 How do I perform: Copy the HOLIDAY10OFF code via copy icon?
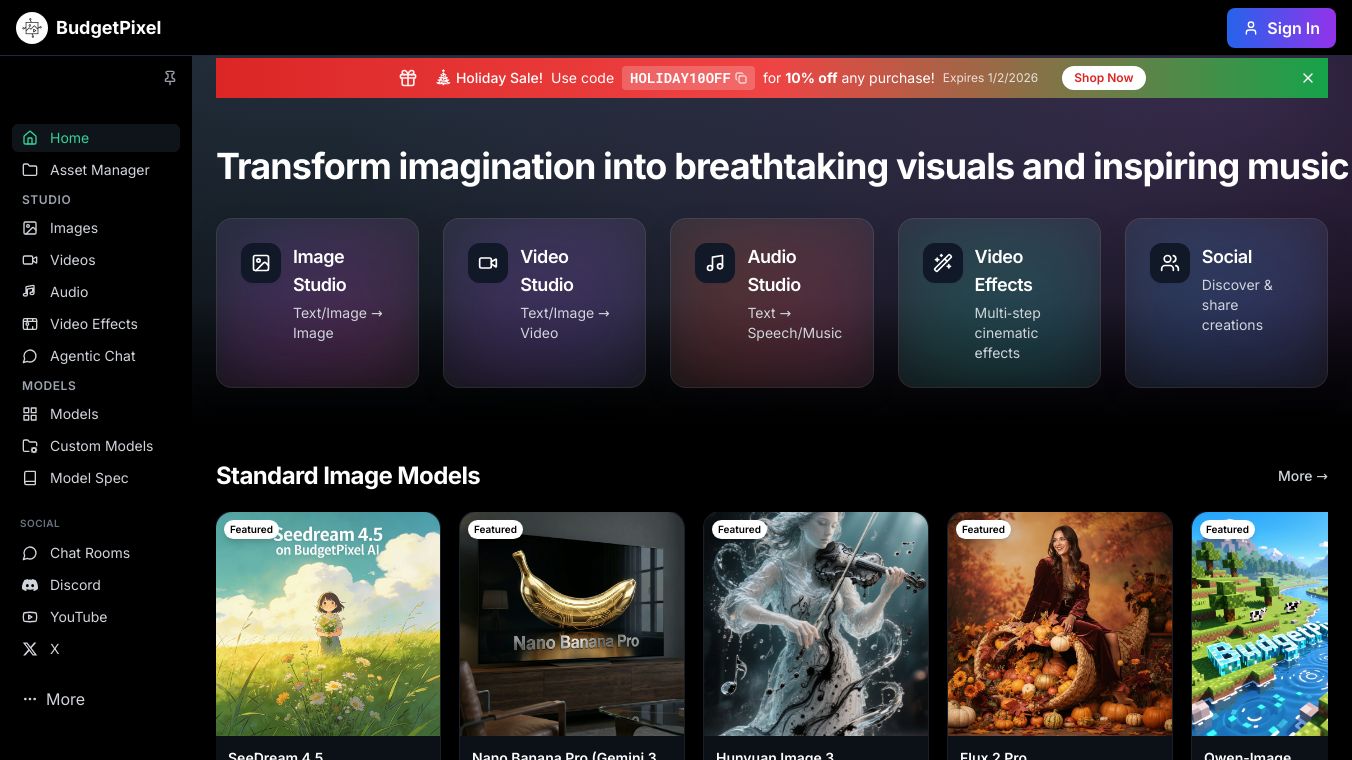(741, 78)
